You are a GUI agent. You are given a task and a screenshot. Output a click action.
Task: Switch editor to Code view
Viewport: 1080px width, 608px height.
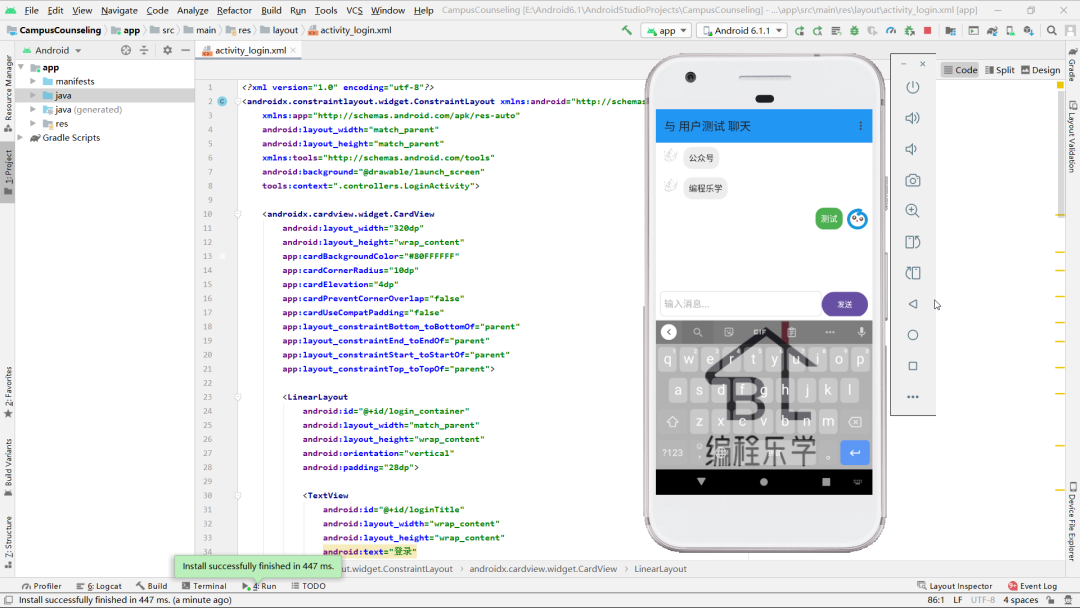[x=960, y=70]
